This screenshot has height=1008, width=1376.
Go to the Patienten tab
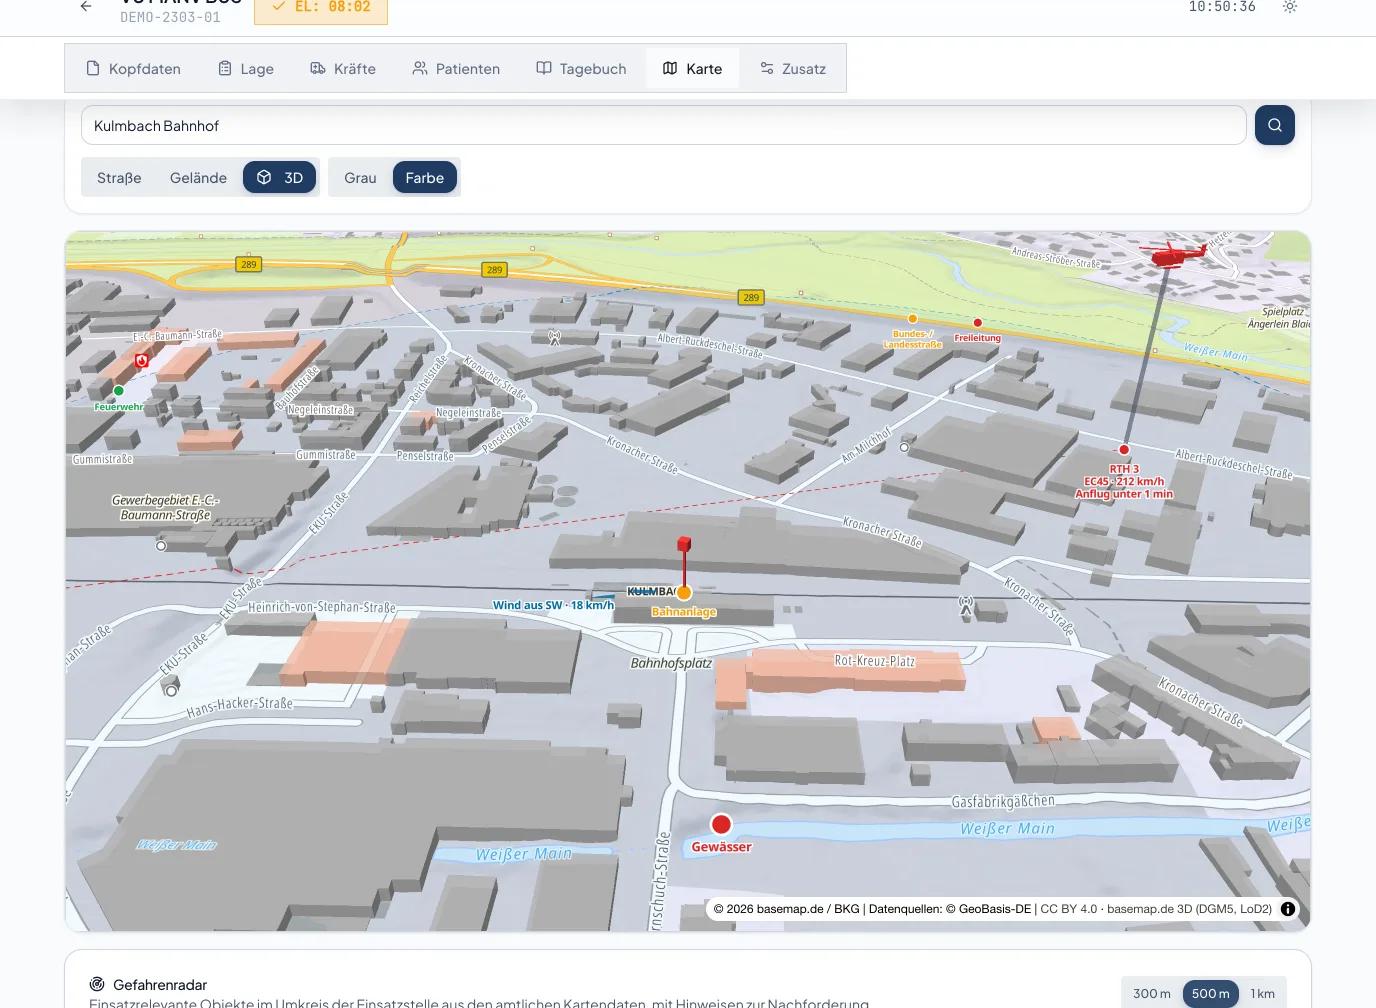pos(456,69)
